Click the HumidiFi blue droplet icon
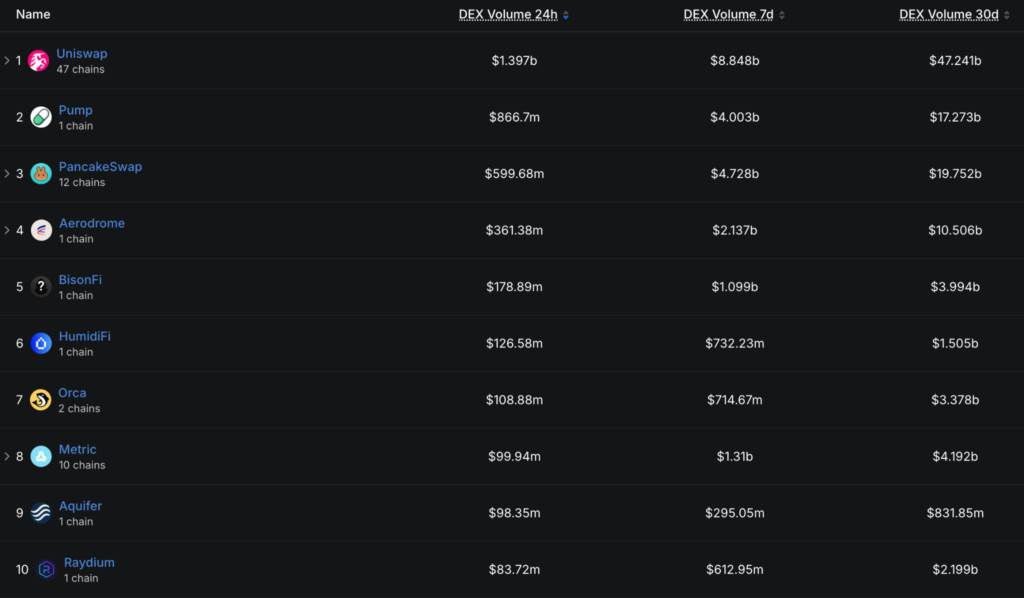 (40, 343)
